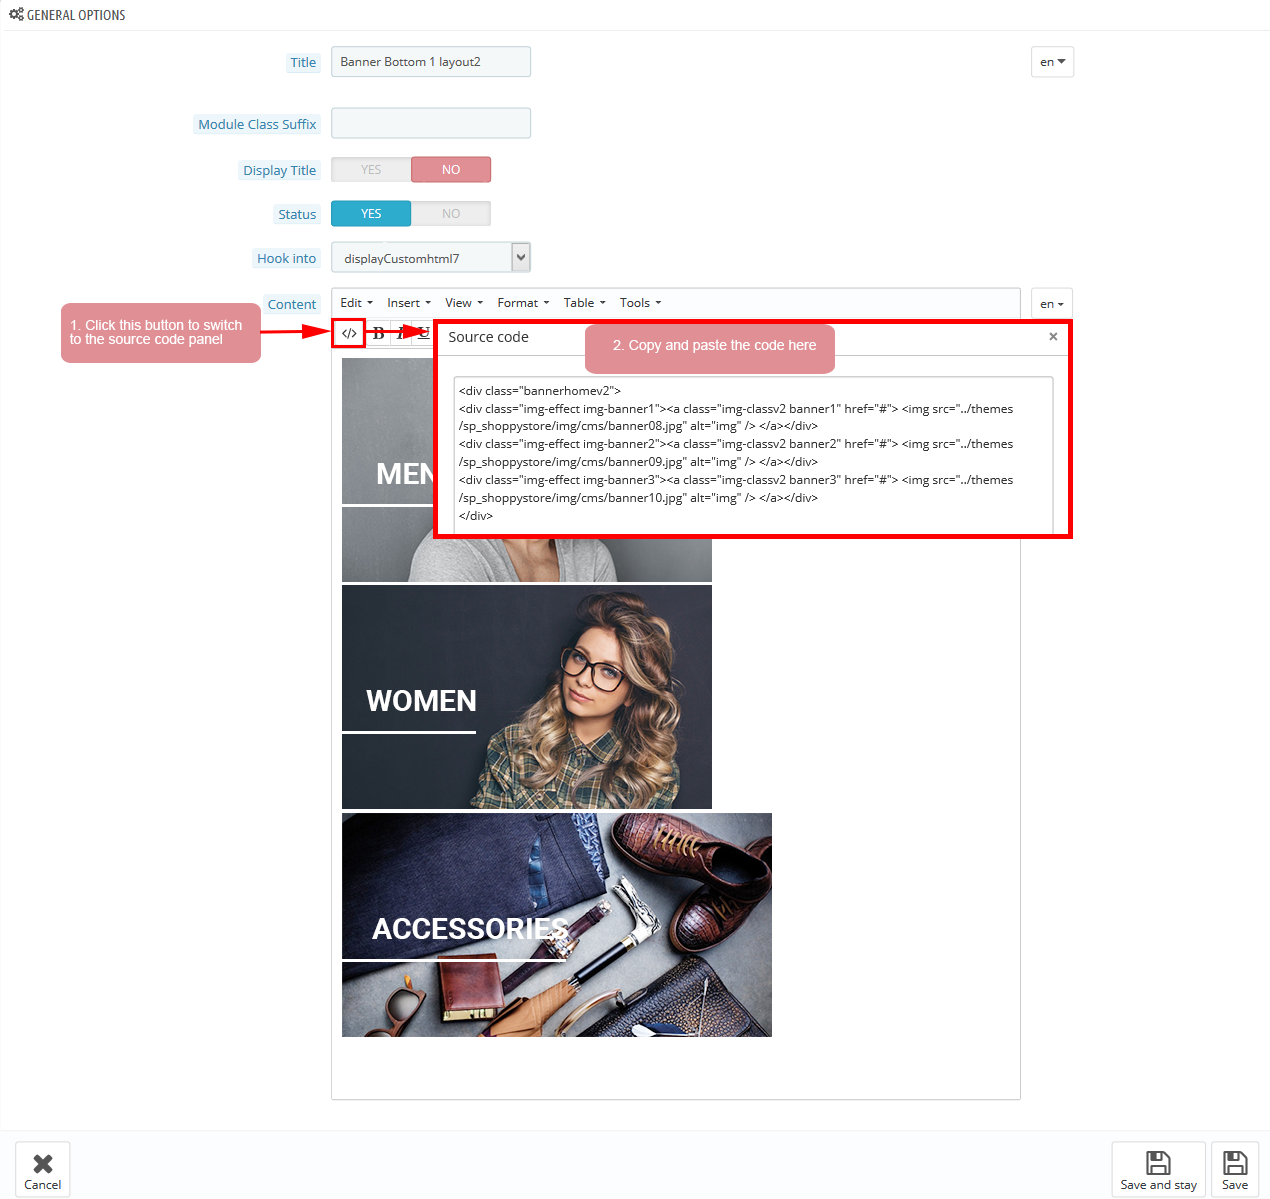Click the Display Title label
Viewport: 1270px width, 1199px height.
click(279, 170)
